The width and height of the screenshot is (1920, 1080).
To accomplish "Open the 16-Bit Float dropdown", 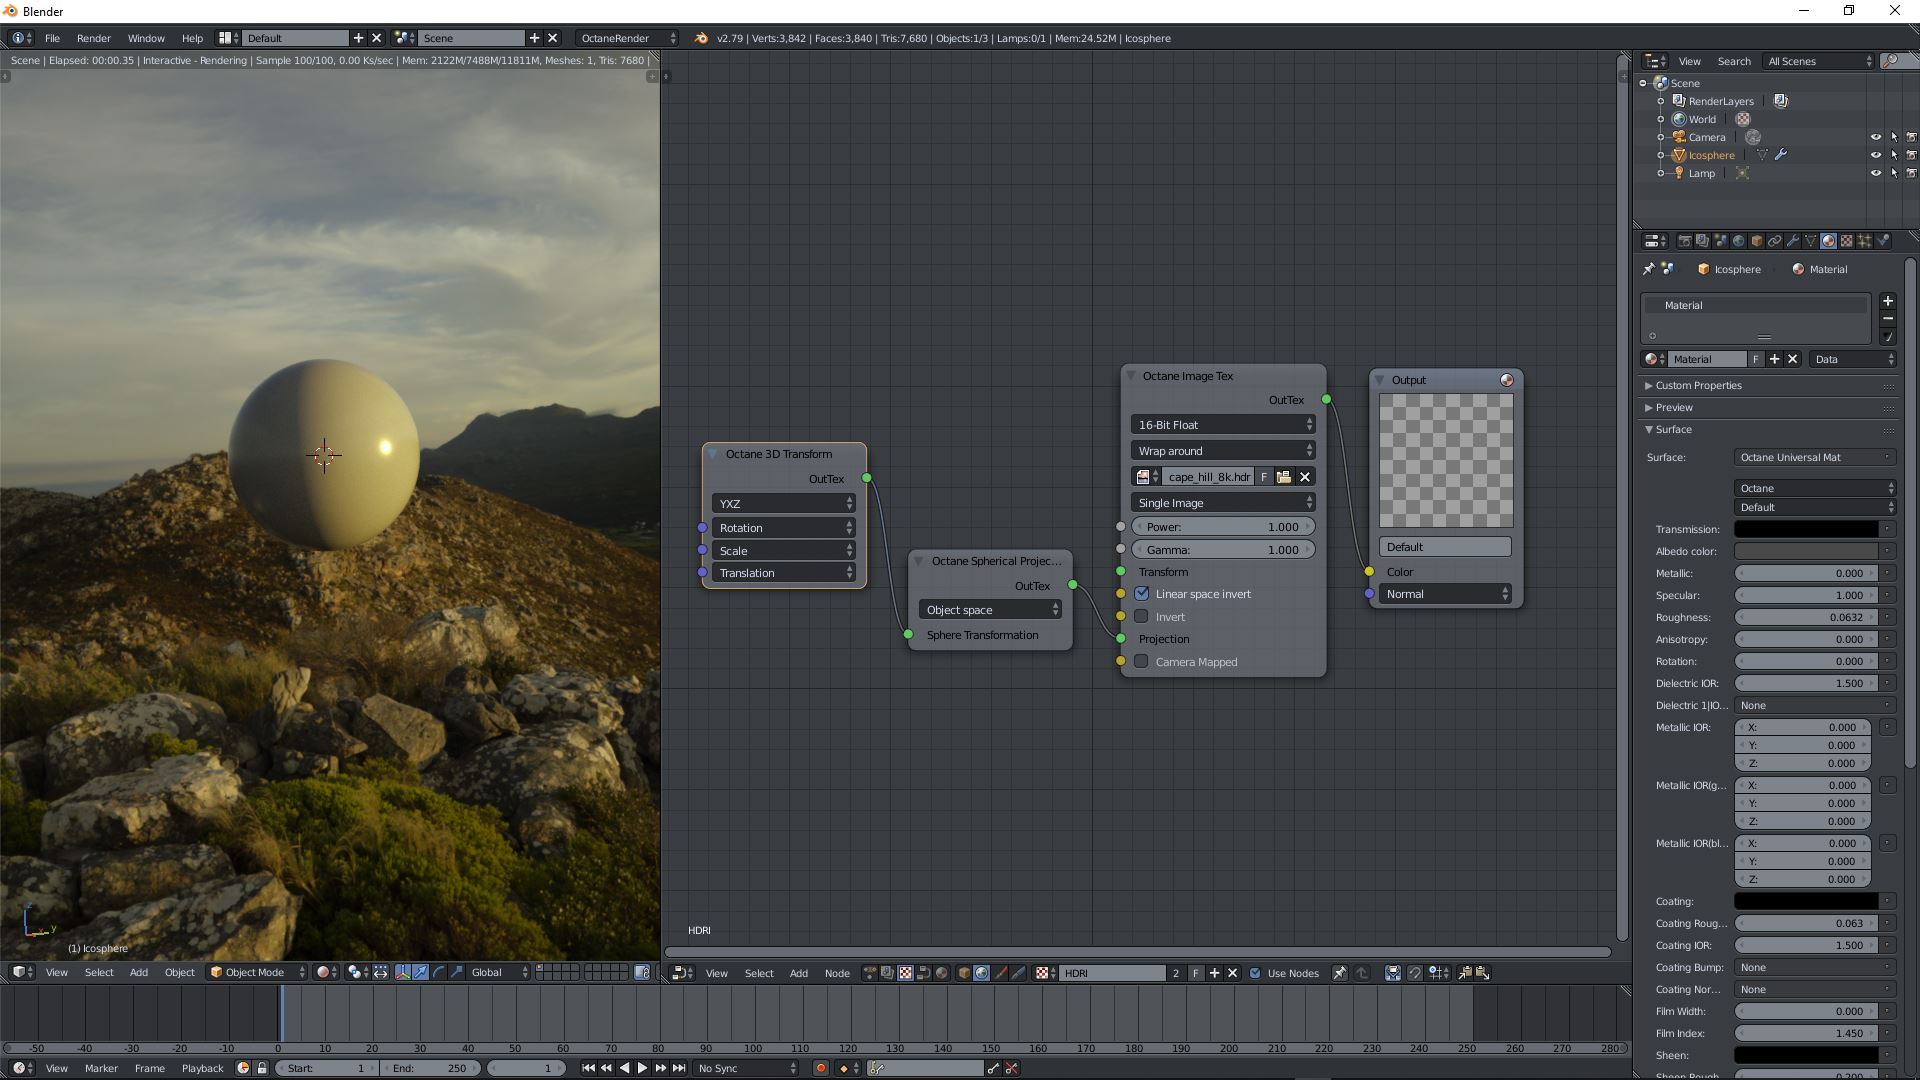I will click(x=1222, y=425).
